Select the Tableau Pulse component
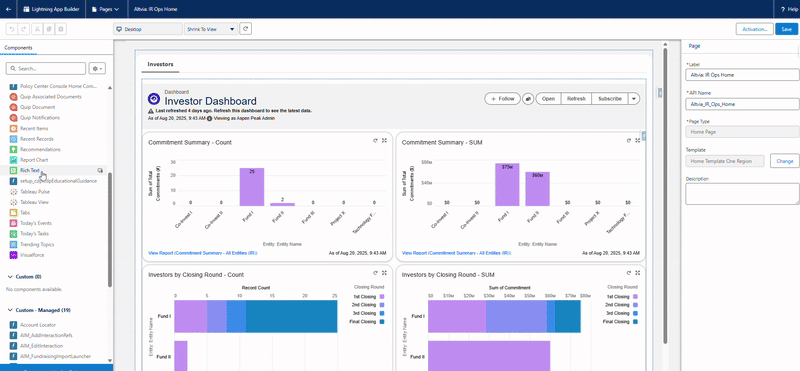 pos(35,192)
